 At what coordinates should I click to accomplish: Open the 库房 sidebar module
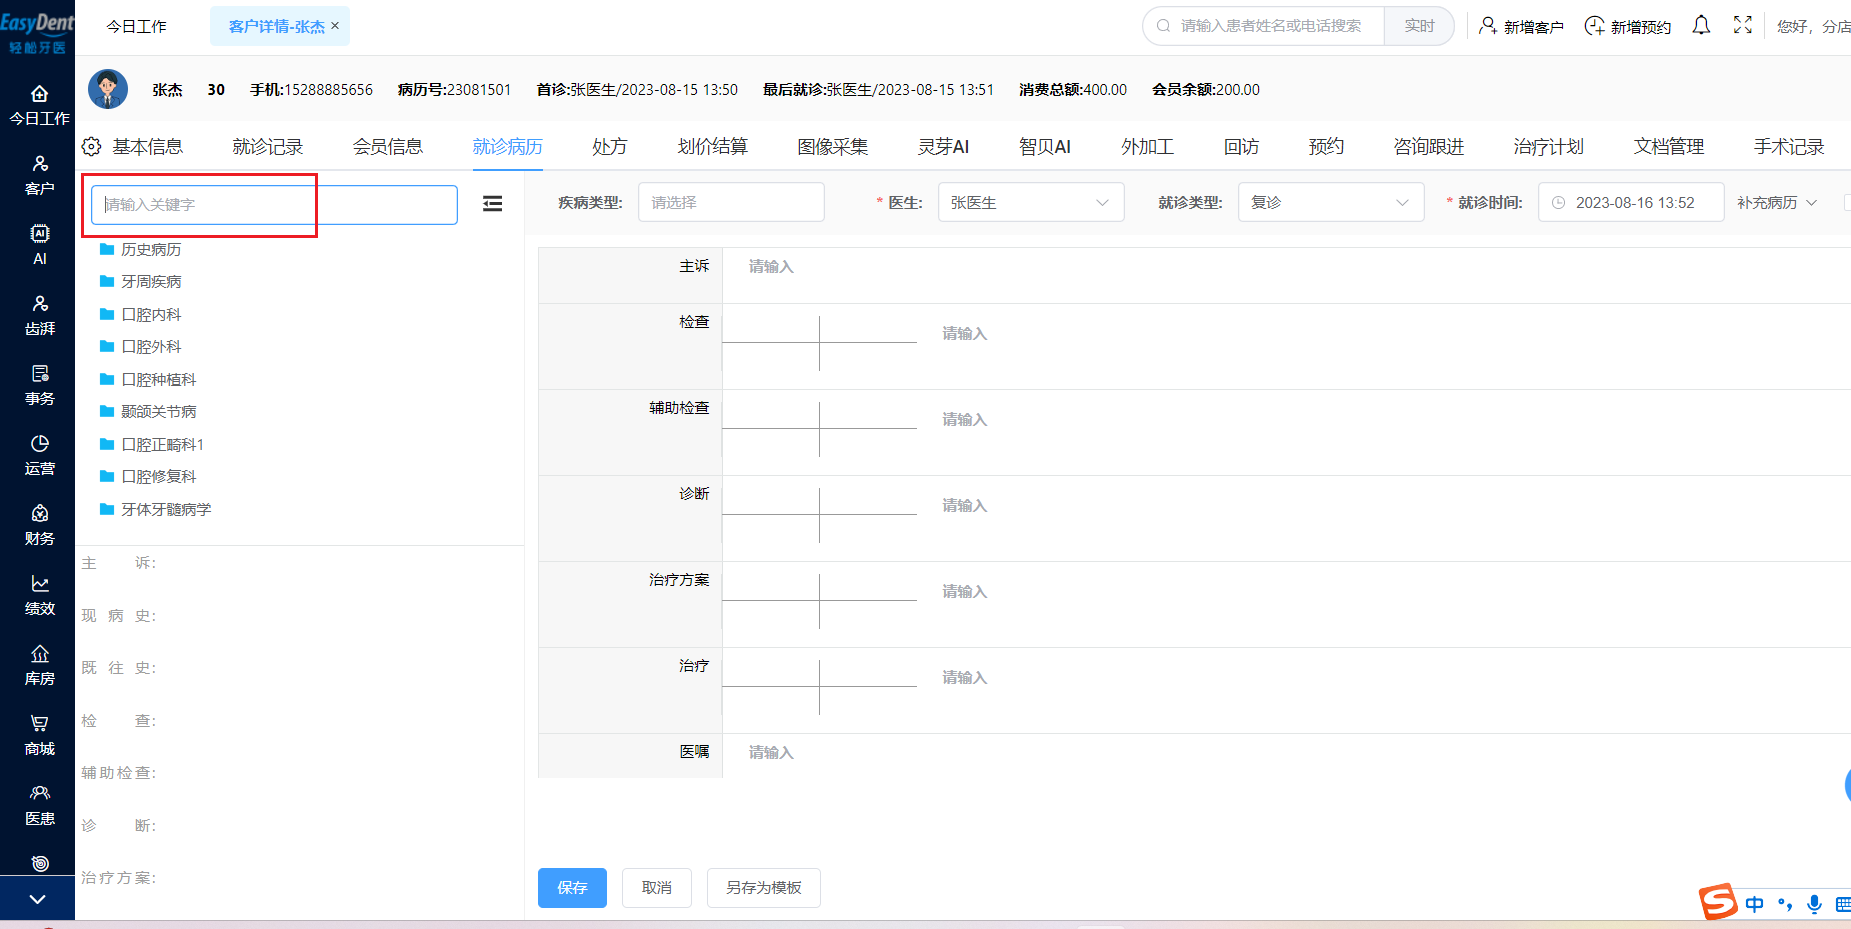[x=39, y=666]
